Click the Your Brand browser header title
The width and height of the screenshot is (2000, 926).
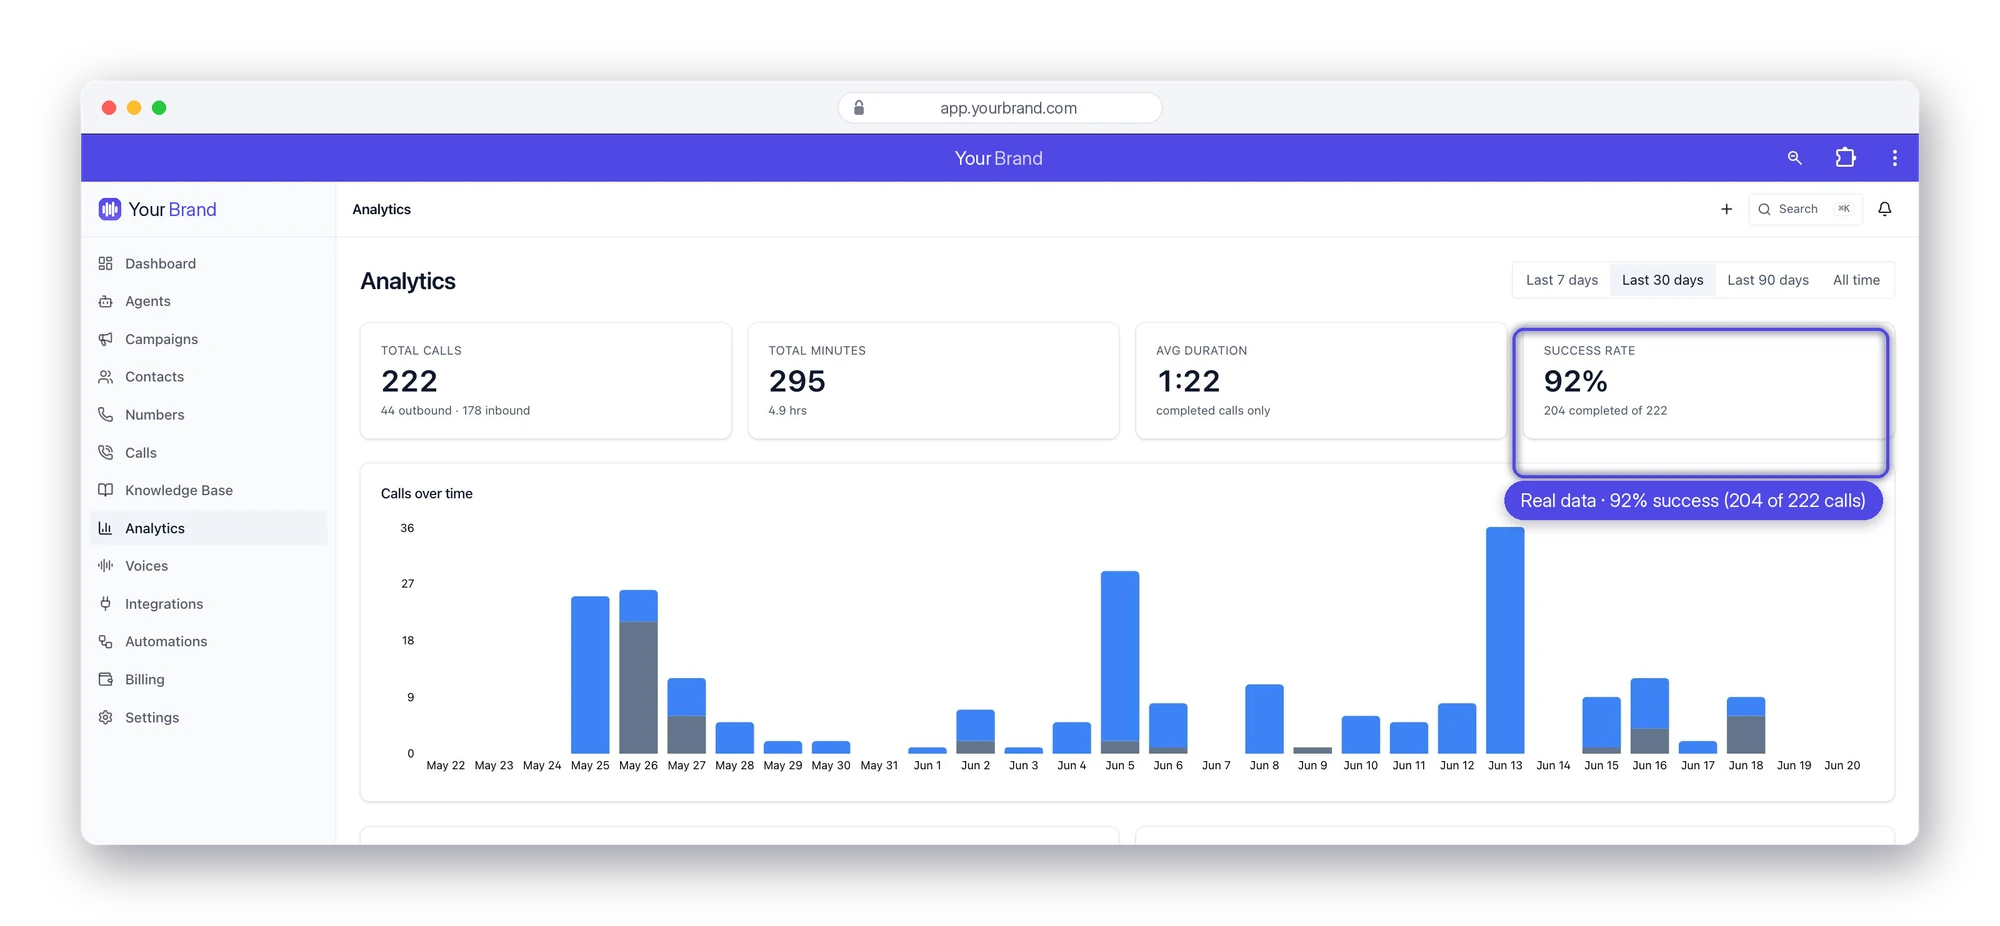[998, 158]
